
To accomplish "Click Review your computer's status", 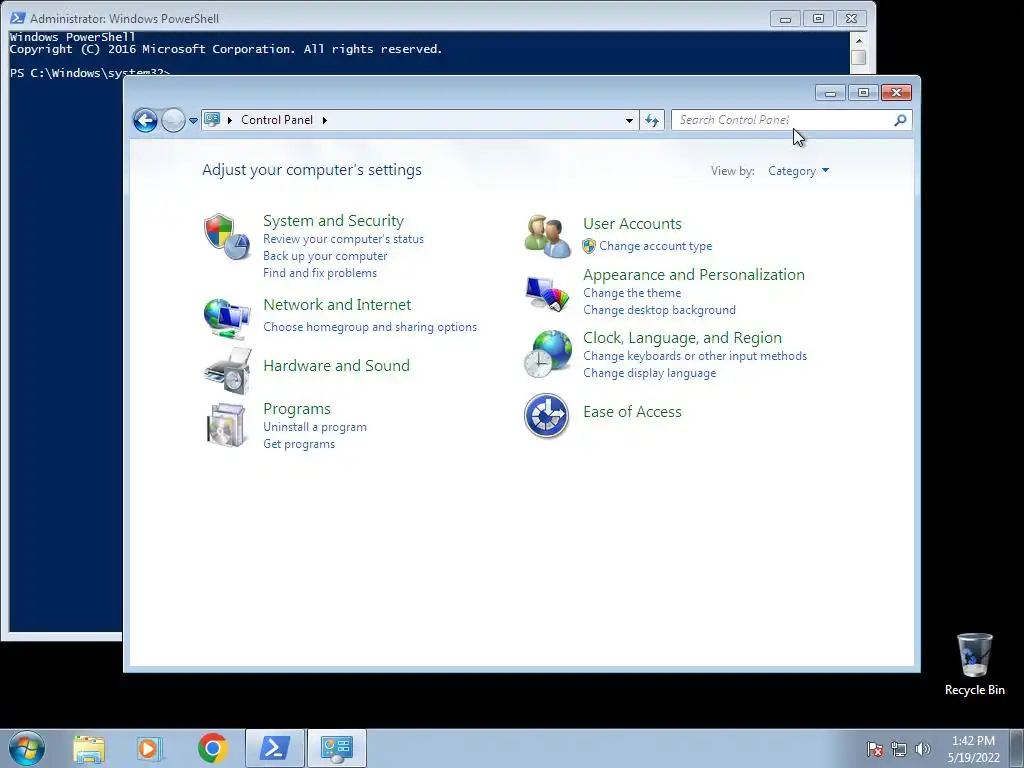I will pos(344,239).
